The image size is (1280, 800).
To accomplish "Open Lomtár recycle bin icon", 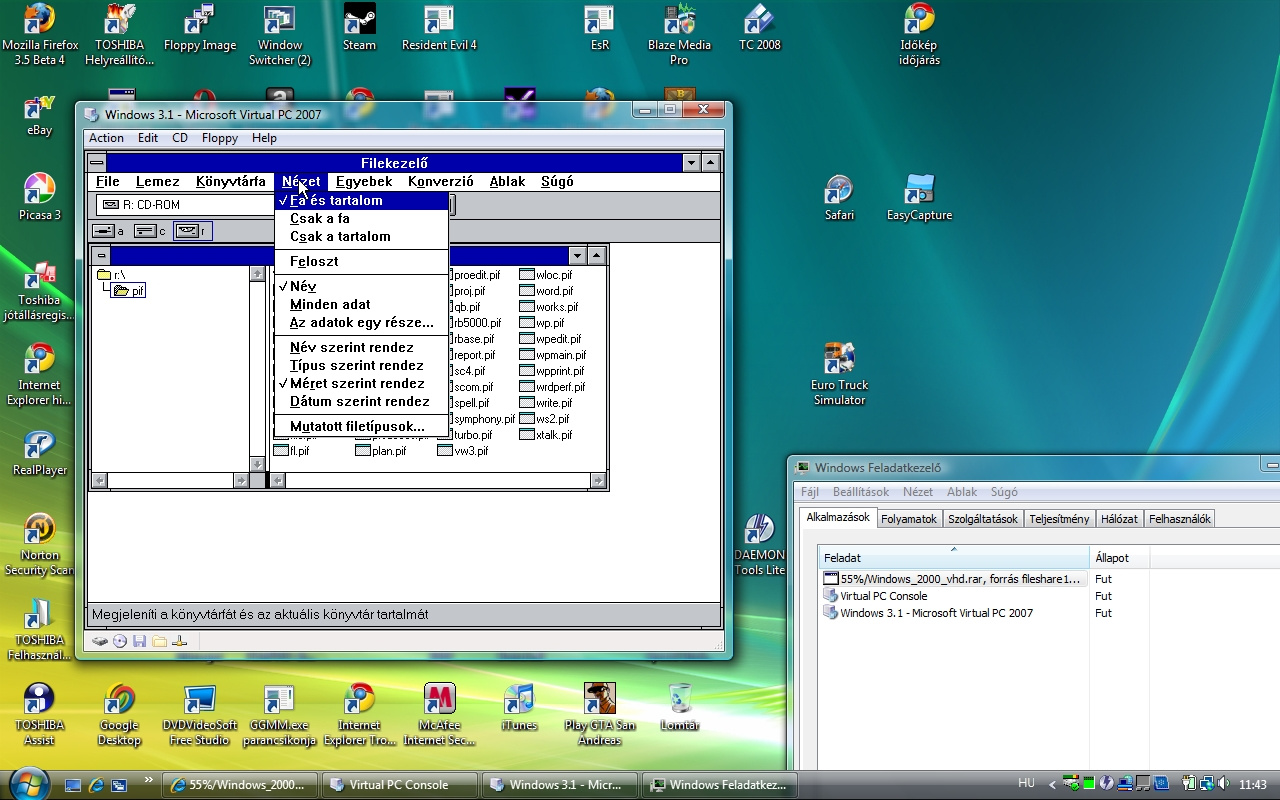I will click(680, 707).
